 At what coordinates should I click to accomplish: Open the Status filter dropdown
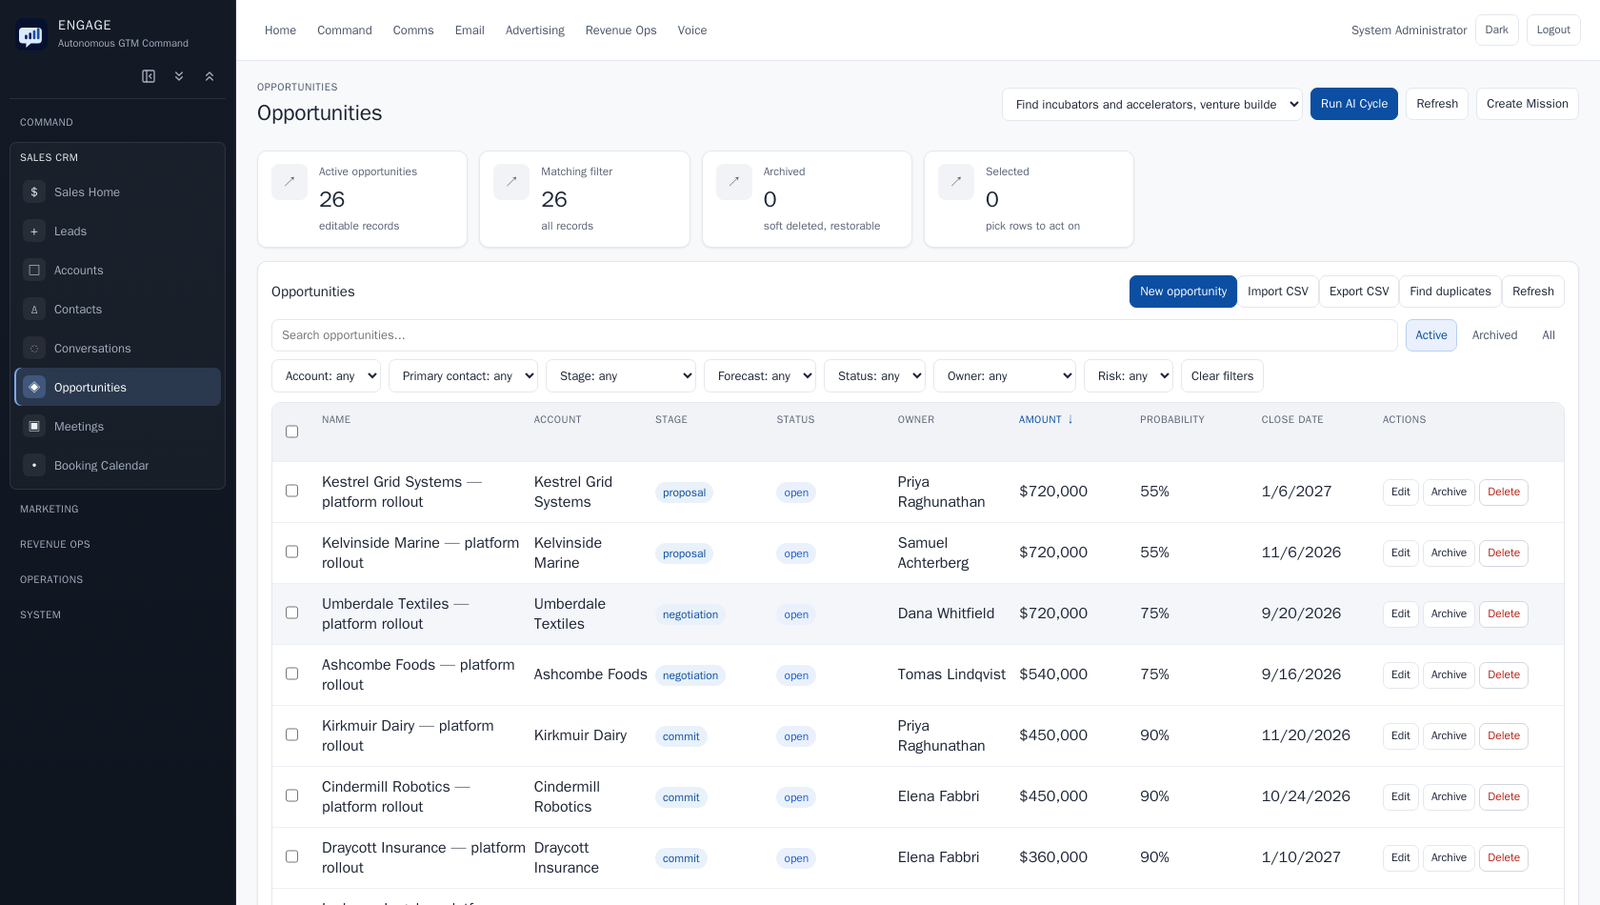point(875,376)
